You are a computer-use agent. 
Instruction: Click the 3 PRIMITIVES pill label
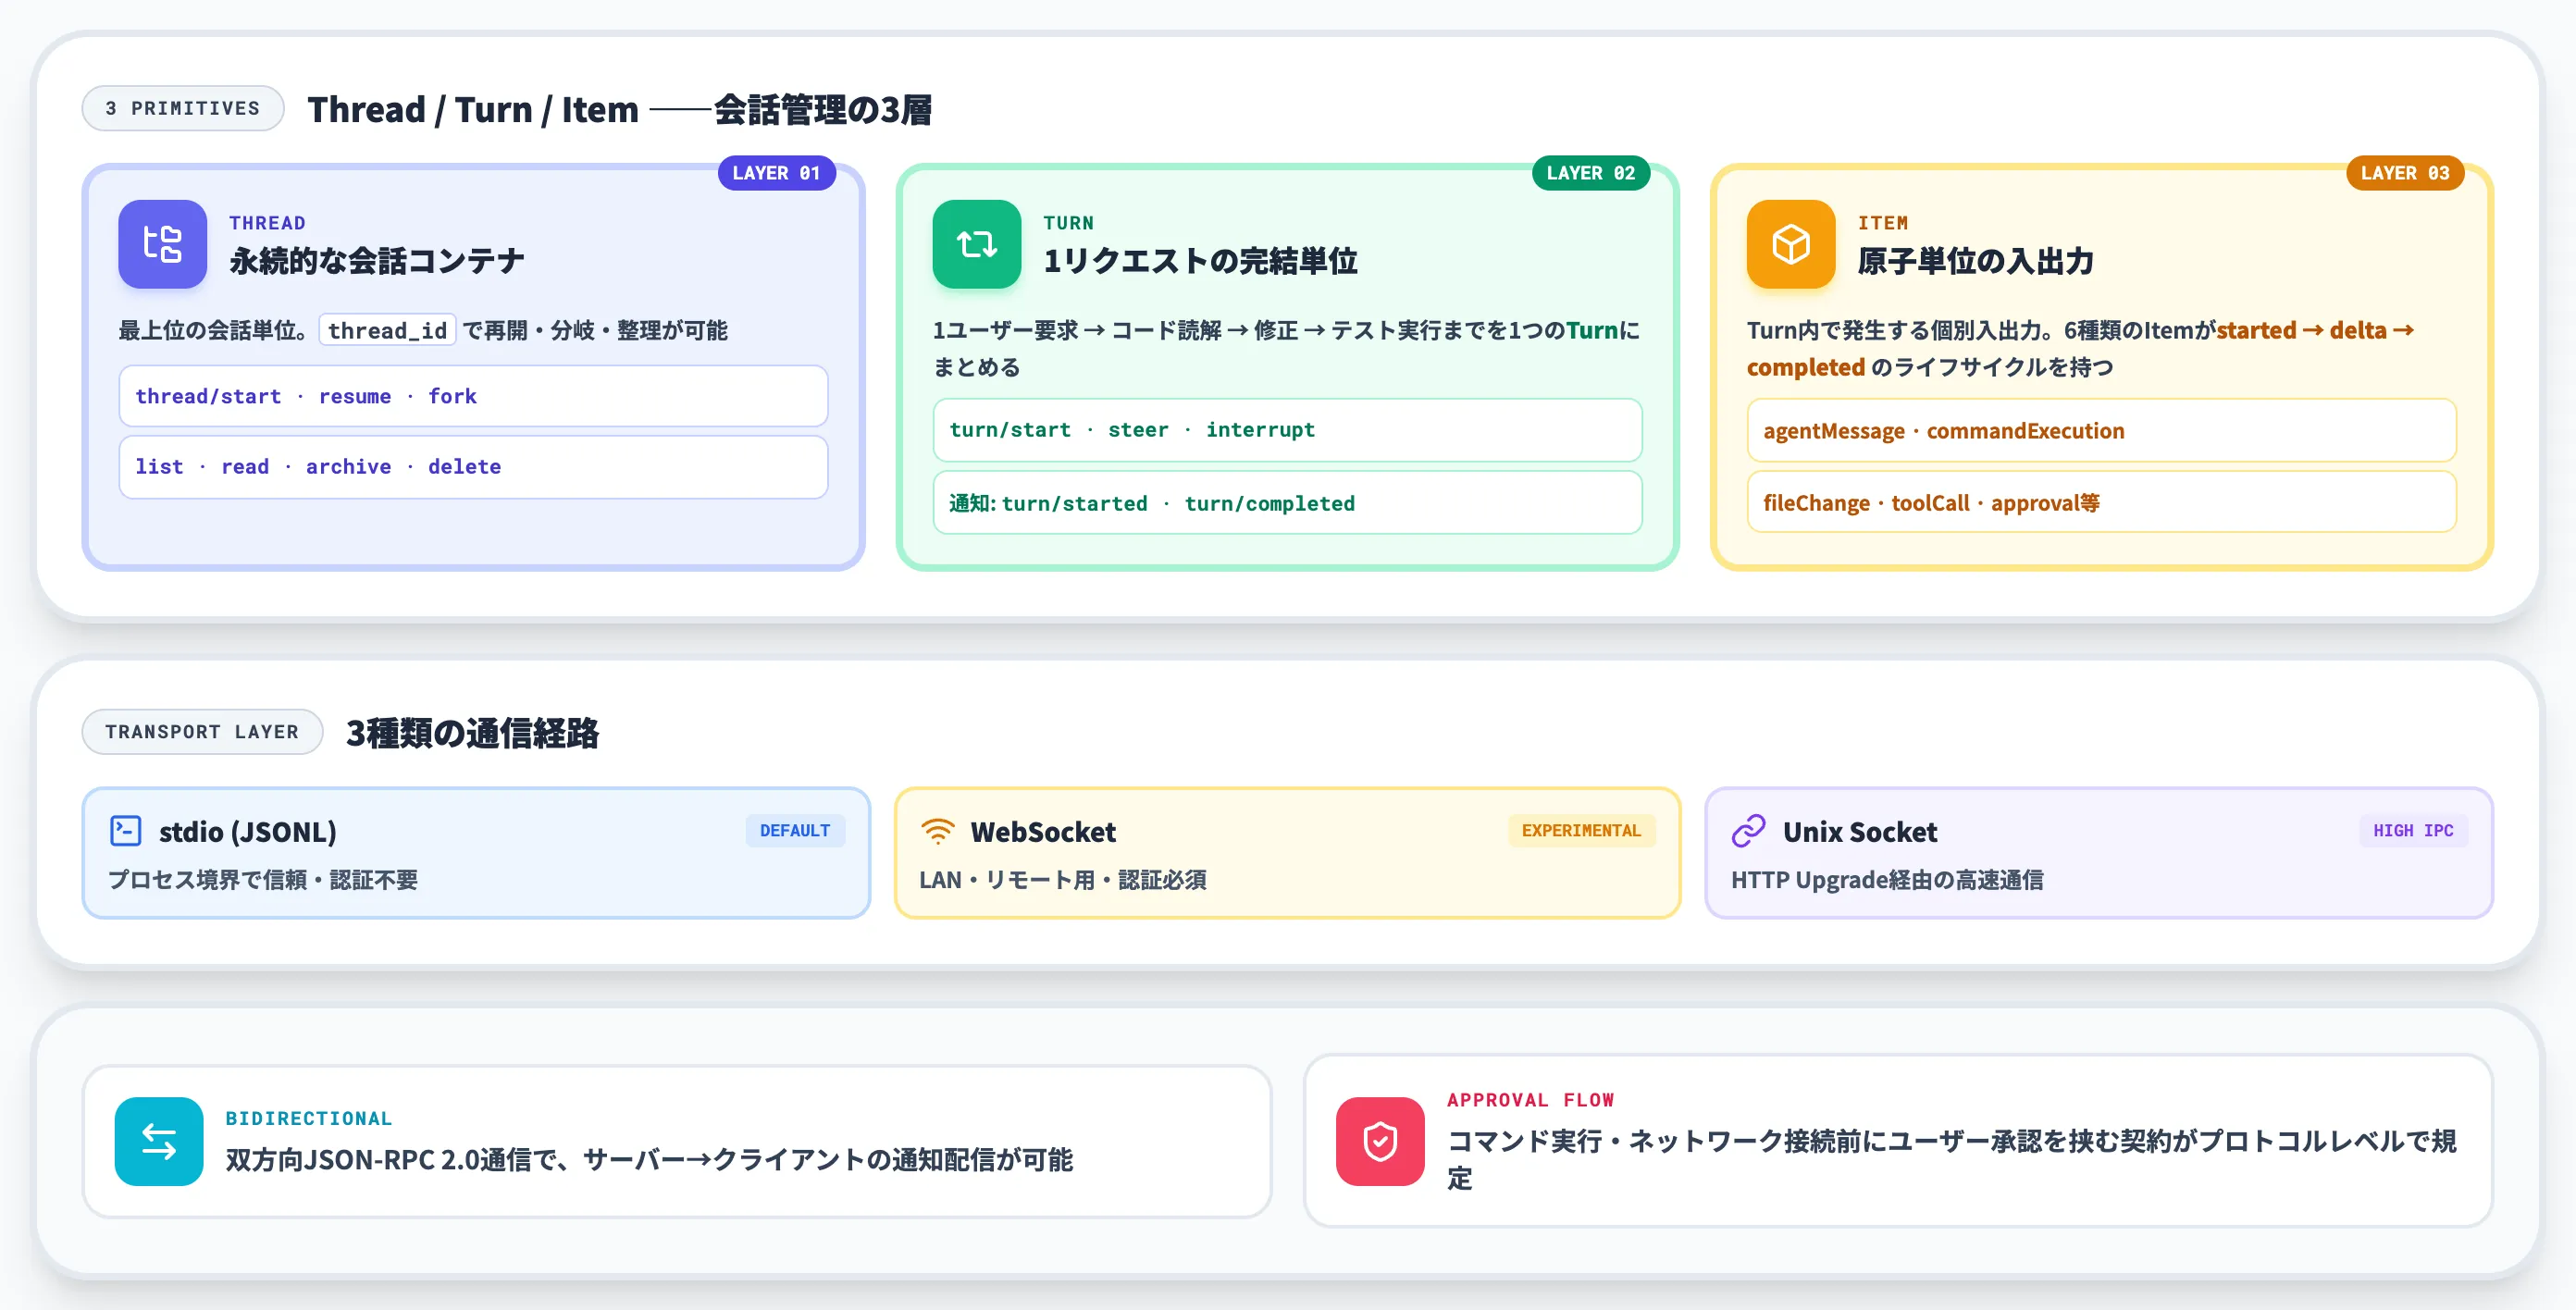point(183,108)
